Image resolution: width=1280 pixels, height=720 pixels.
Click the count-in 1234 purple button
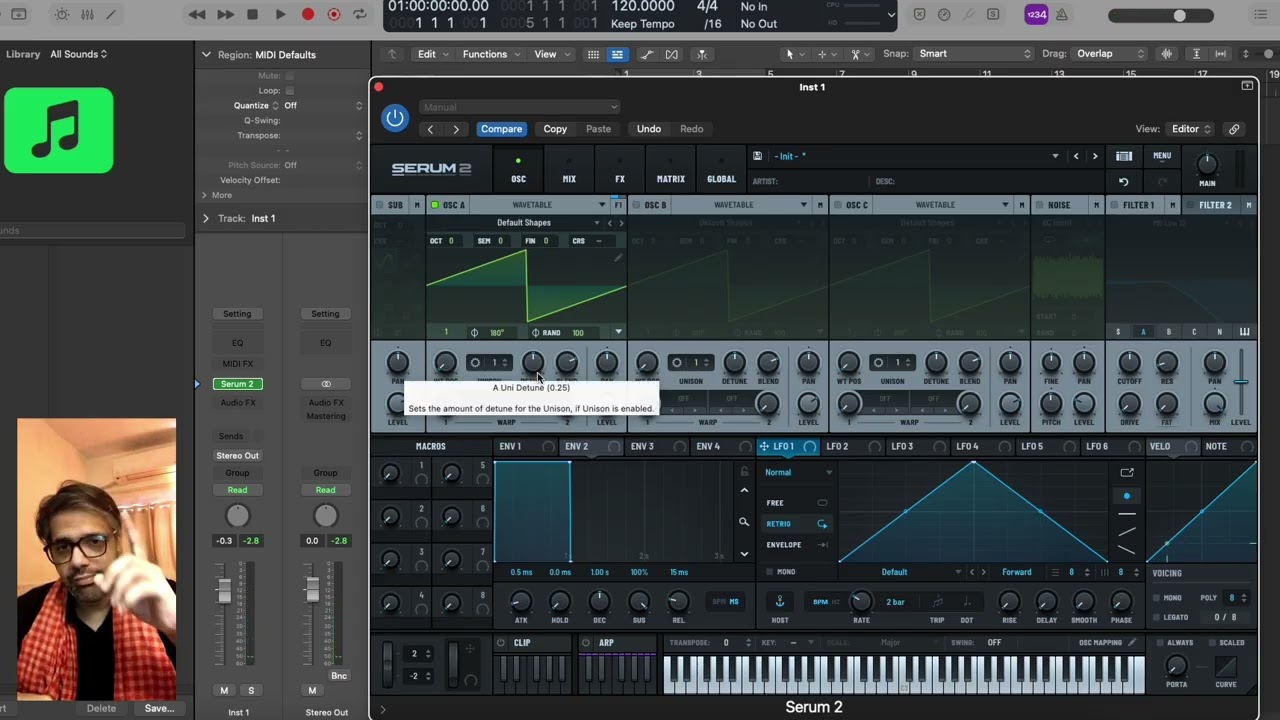click(1037, 15)
